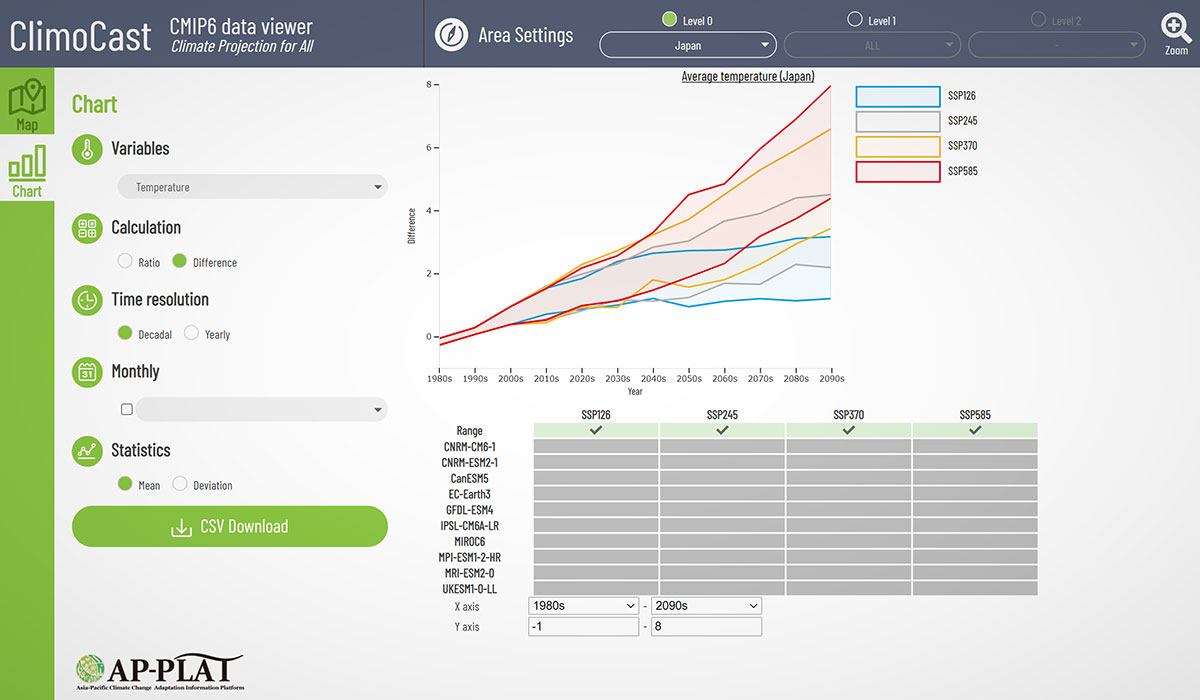Viewport: 1200px width, 700px height.
Task: Open the X axis 1980s dropdown
Action: coord(583,605)
